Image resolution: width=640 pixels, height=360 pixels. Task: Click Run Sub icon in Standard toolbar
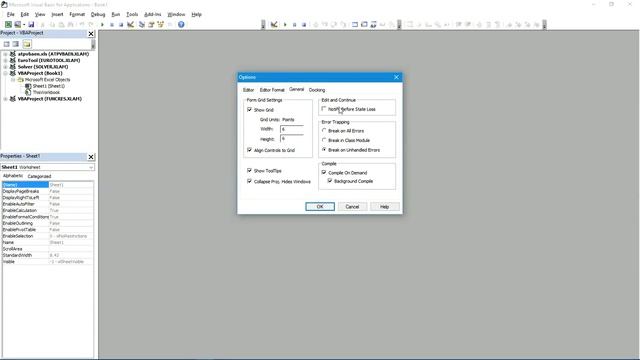coord(102,24)
